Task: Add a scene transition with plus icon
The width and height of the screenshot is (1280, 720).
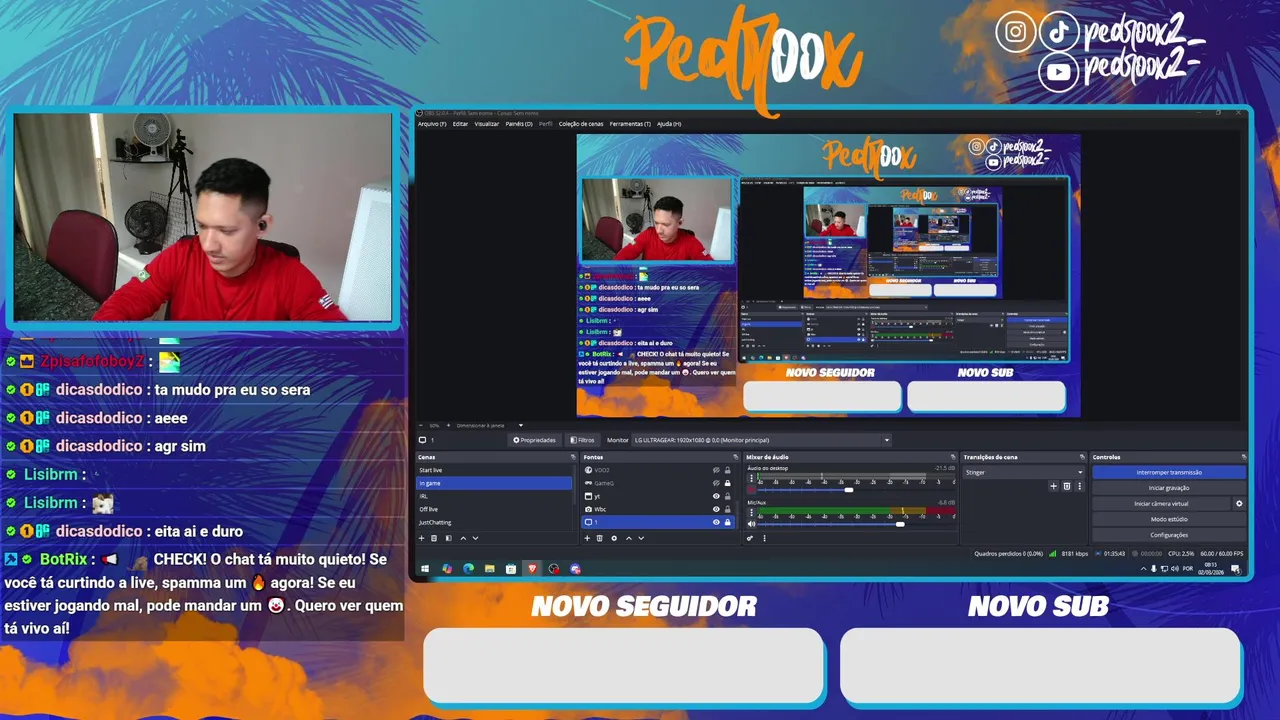Action: pyautogui.click(x=1053, y=486)
